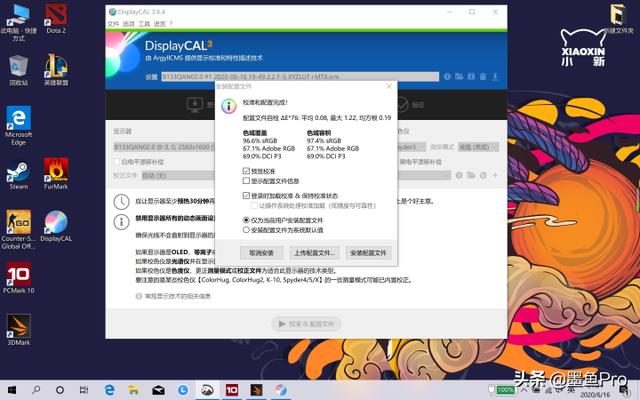This screenshot has width=640, height=400.
Task: Click the display technology info link
Action: pos(178,296)
